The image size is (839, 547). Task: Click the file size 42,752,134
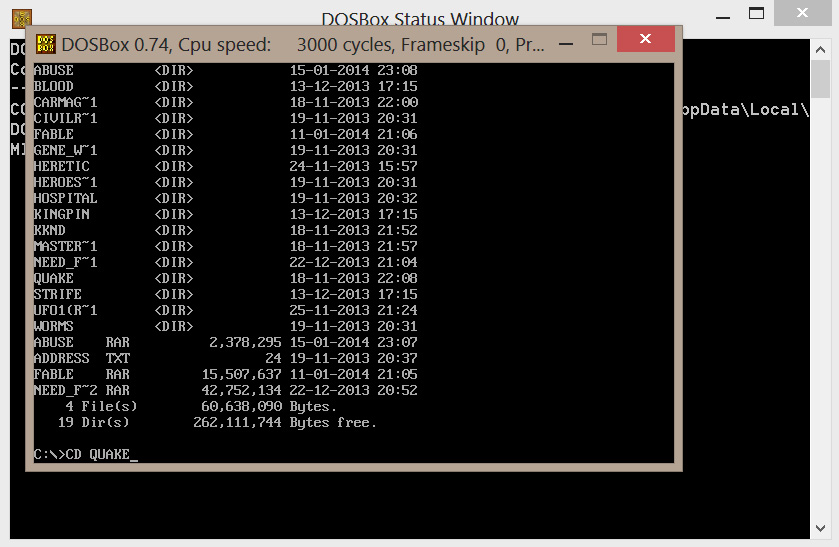click(x=241, y=391)
